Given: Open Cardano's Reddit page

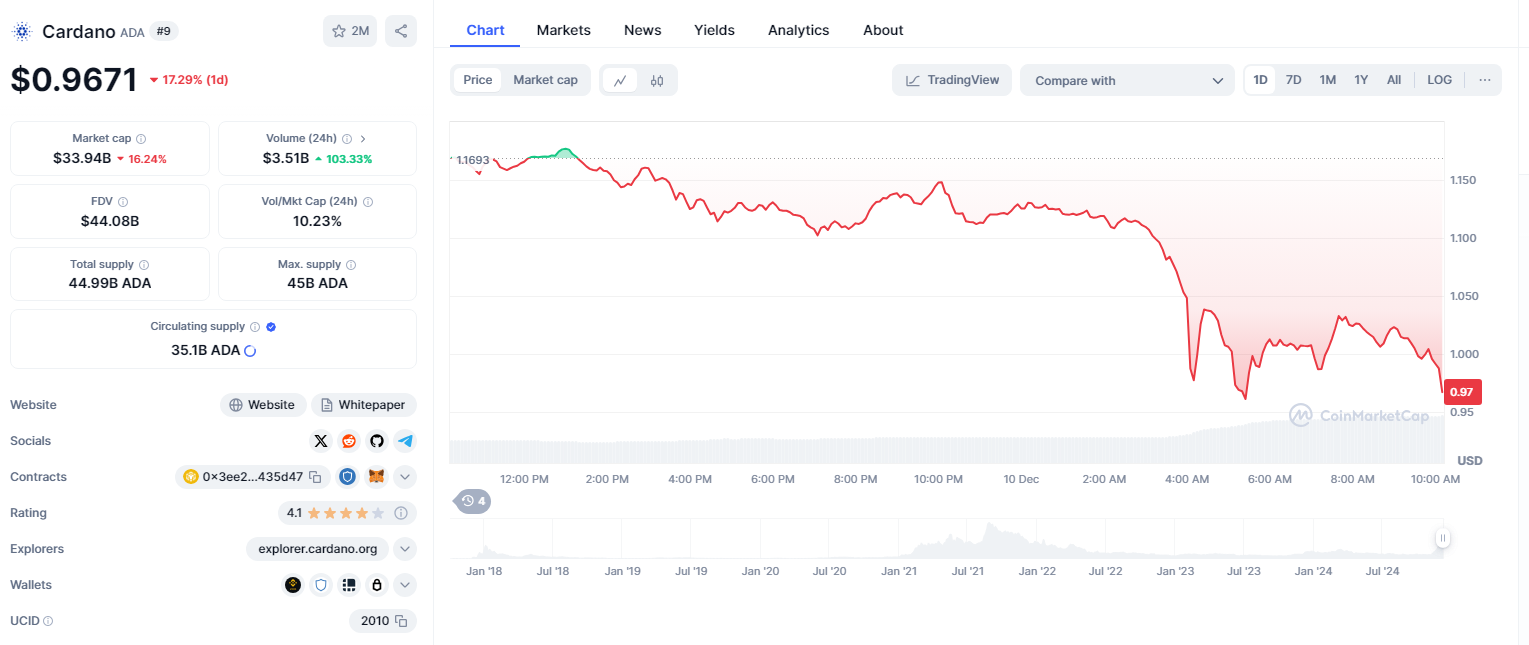Looking at the screenshot, I should [x=348, y=441].
